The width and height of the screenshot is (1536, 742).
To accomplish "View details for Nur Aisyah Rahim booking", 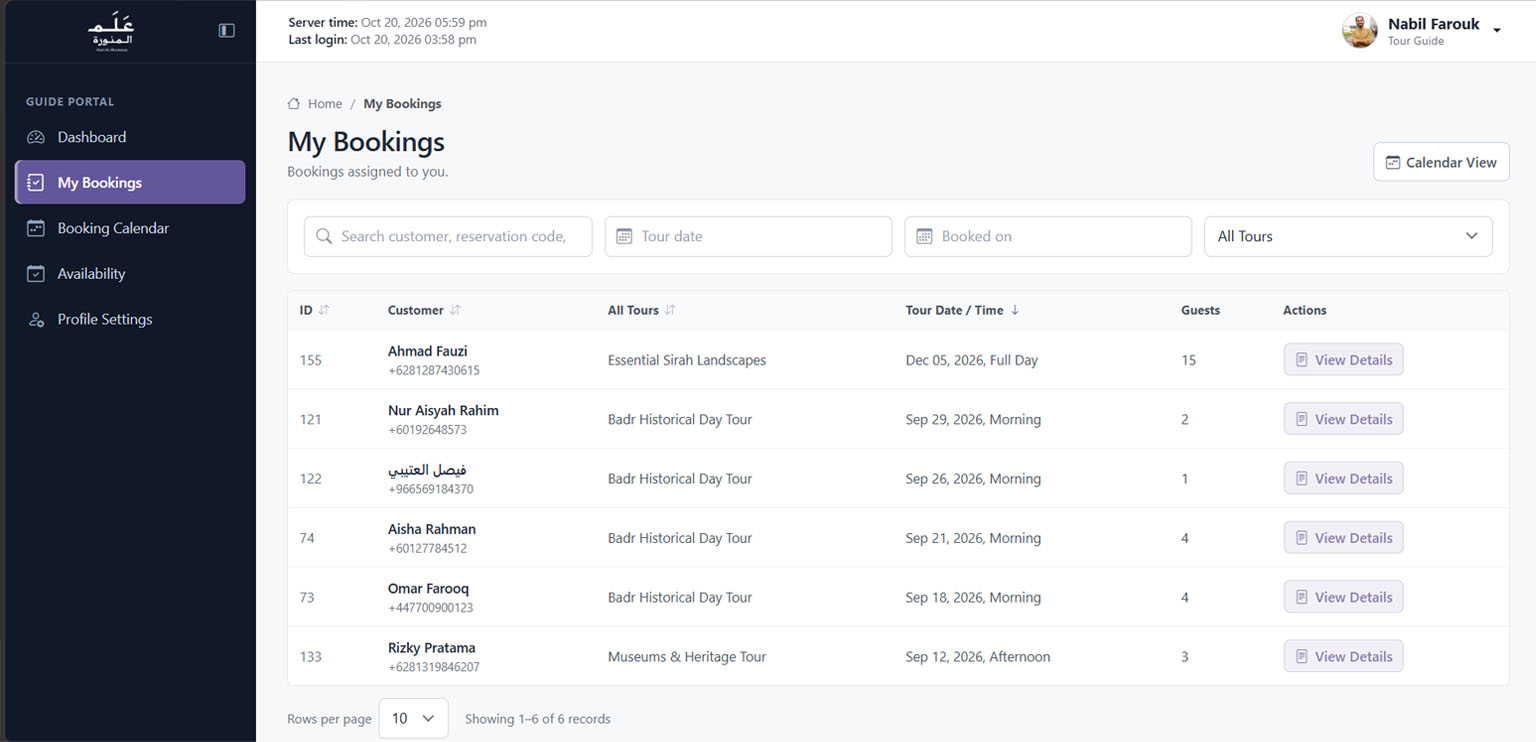I will tap(1343, 419).
